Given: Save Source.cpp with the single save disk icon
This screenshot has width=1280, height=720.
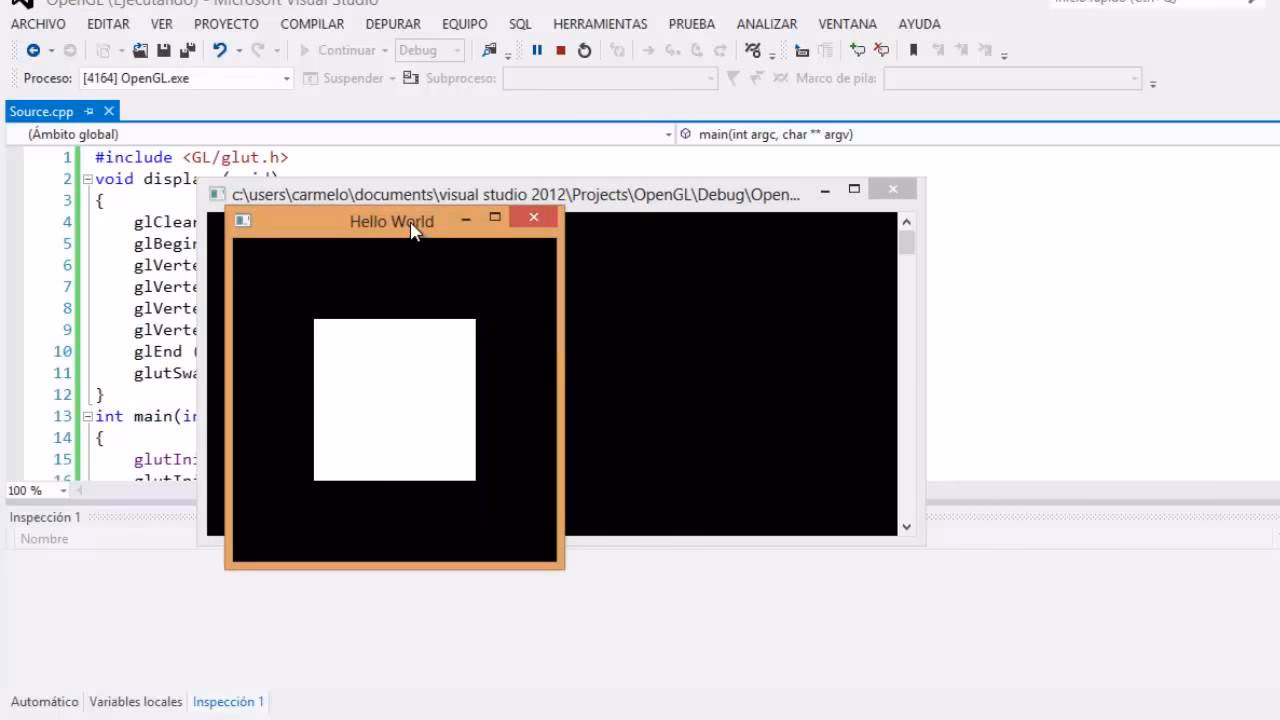Looking at the screenshot, I should (x=163, y=50).
